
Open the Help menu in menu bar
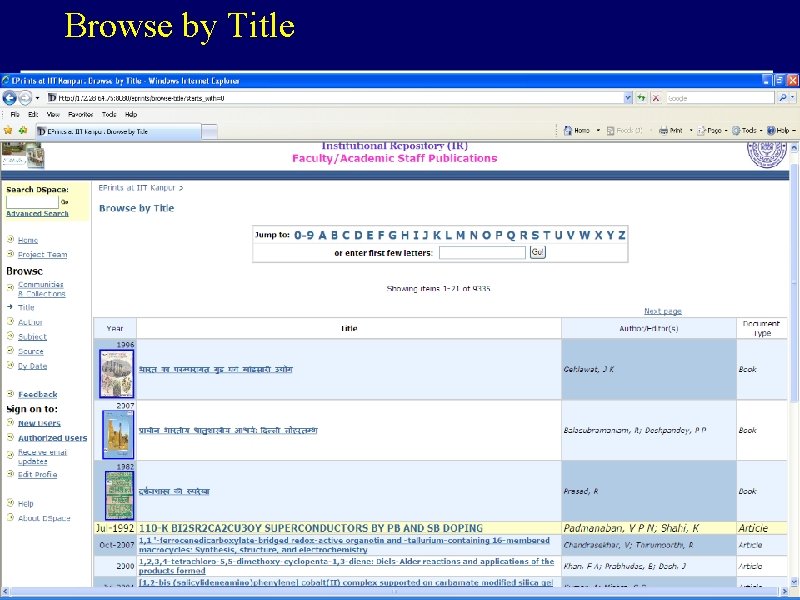(131, 114)
